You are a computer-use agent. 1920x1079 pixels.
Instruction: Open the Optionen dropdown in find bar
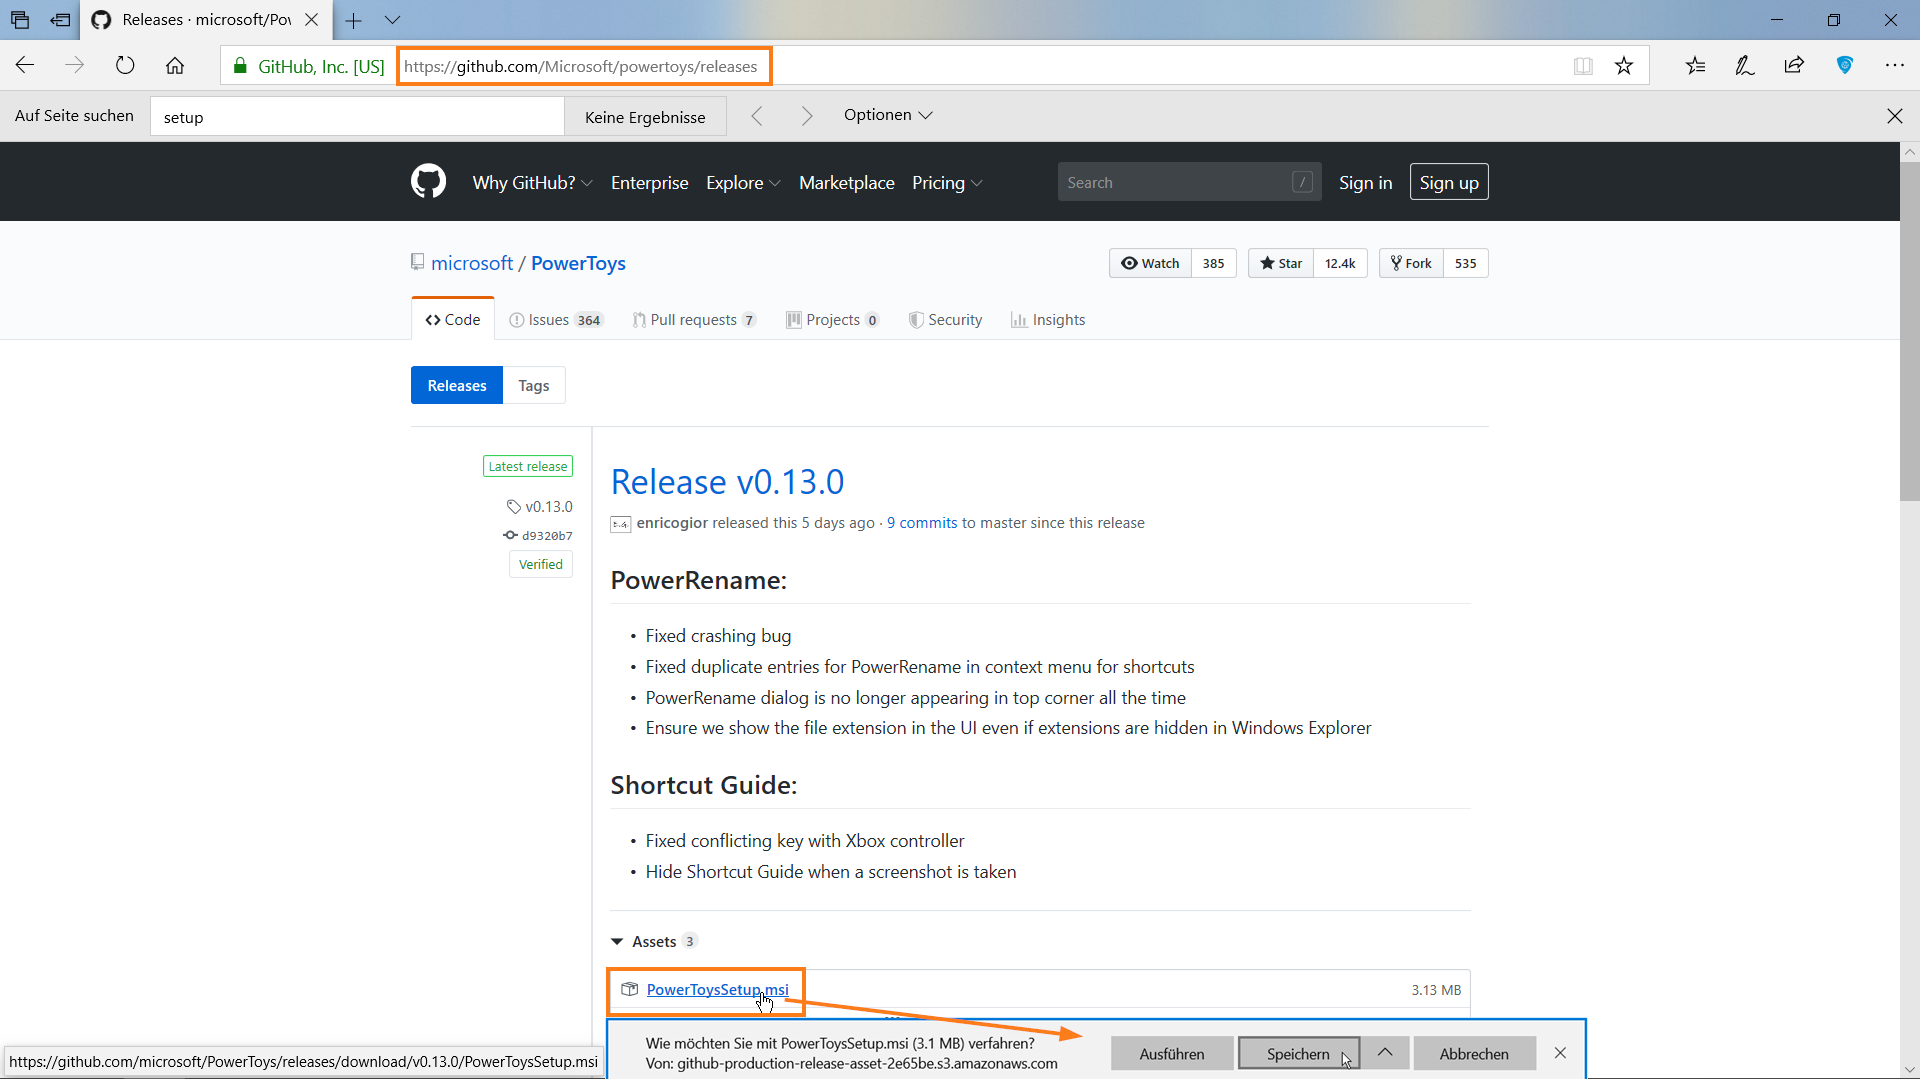[x=888, y=115]
